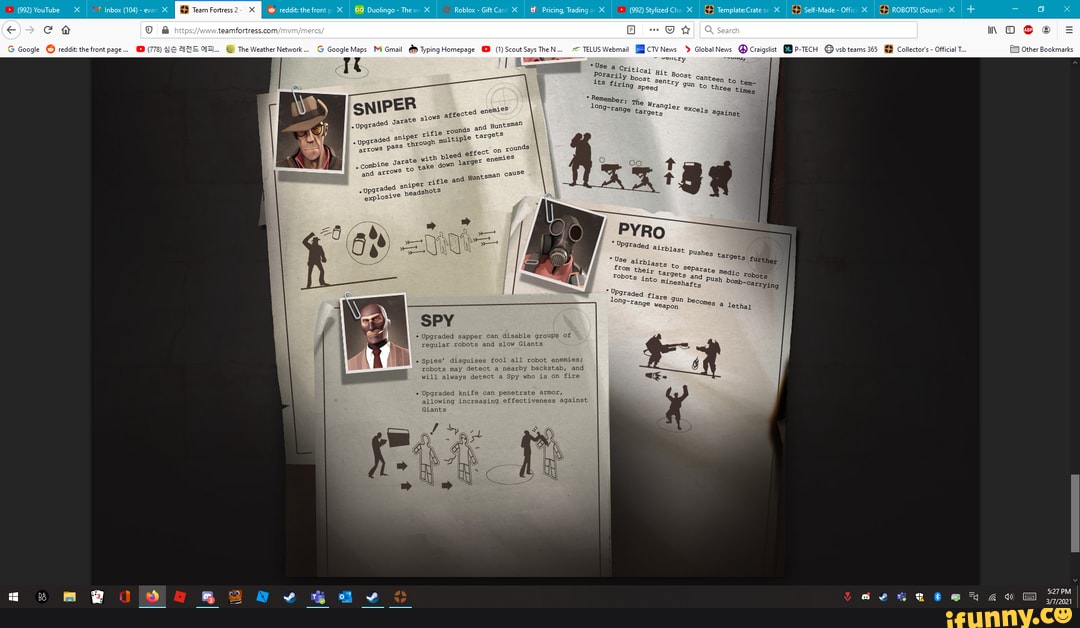Open the page actions three-dots menu
1080x628 pixels.
coord(654,30)
